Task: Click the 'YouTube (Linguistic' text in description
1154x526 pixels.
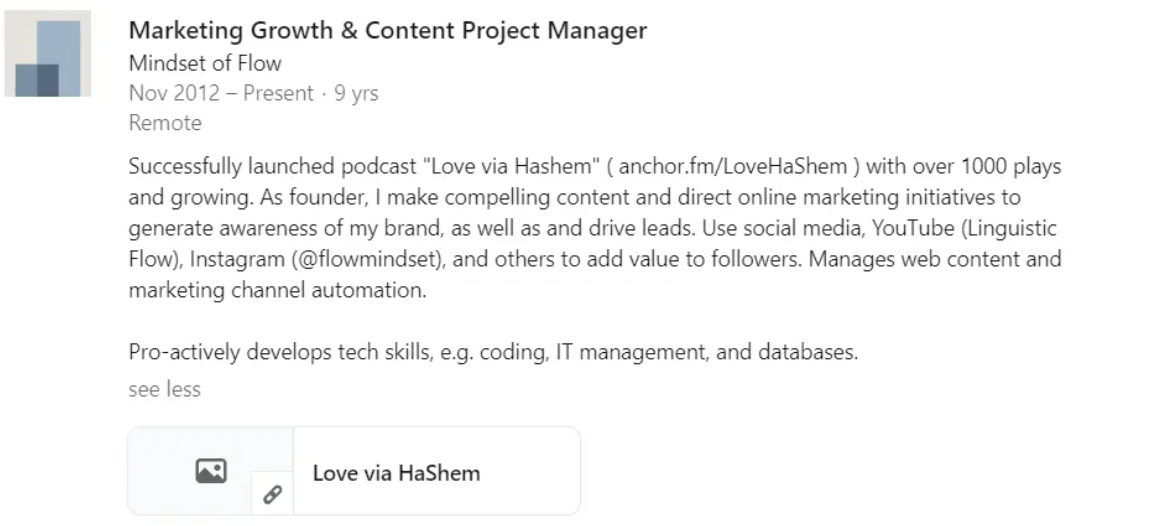Action: coord(965,228)
